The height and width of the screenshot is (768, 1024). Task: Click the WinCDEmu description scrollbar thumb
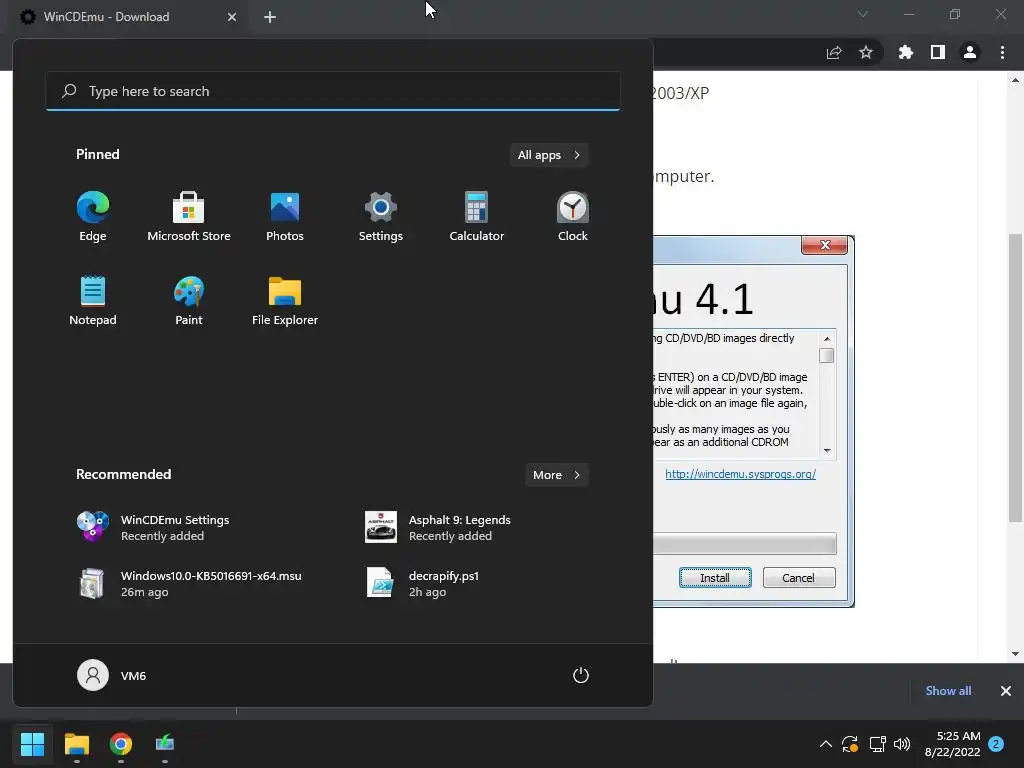[x=827, y=355]
